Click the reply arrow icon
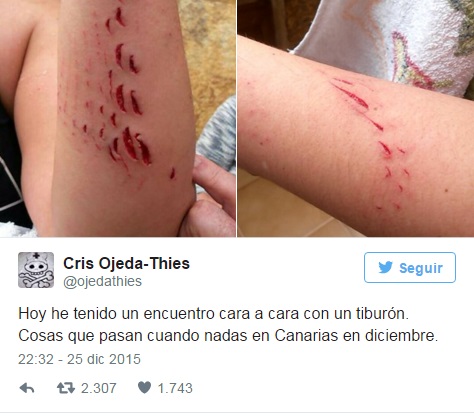 click(x=27, y=388)
